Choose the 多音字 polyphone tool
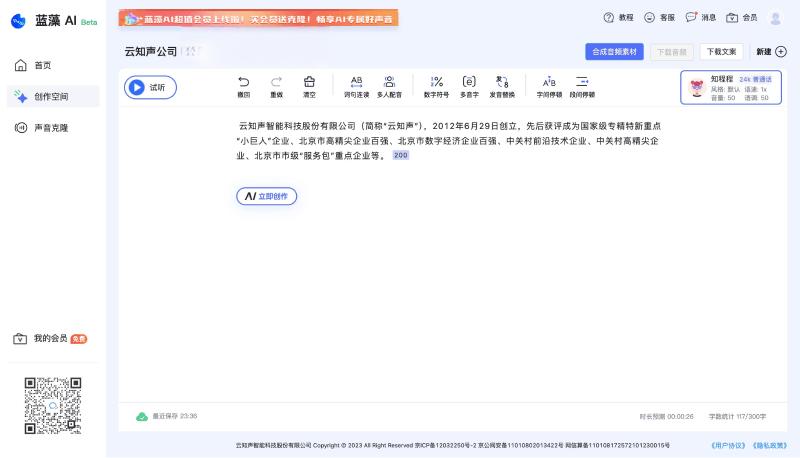The width and height of the screenshot is (800, 458). coord(469,82)
